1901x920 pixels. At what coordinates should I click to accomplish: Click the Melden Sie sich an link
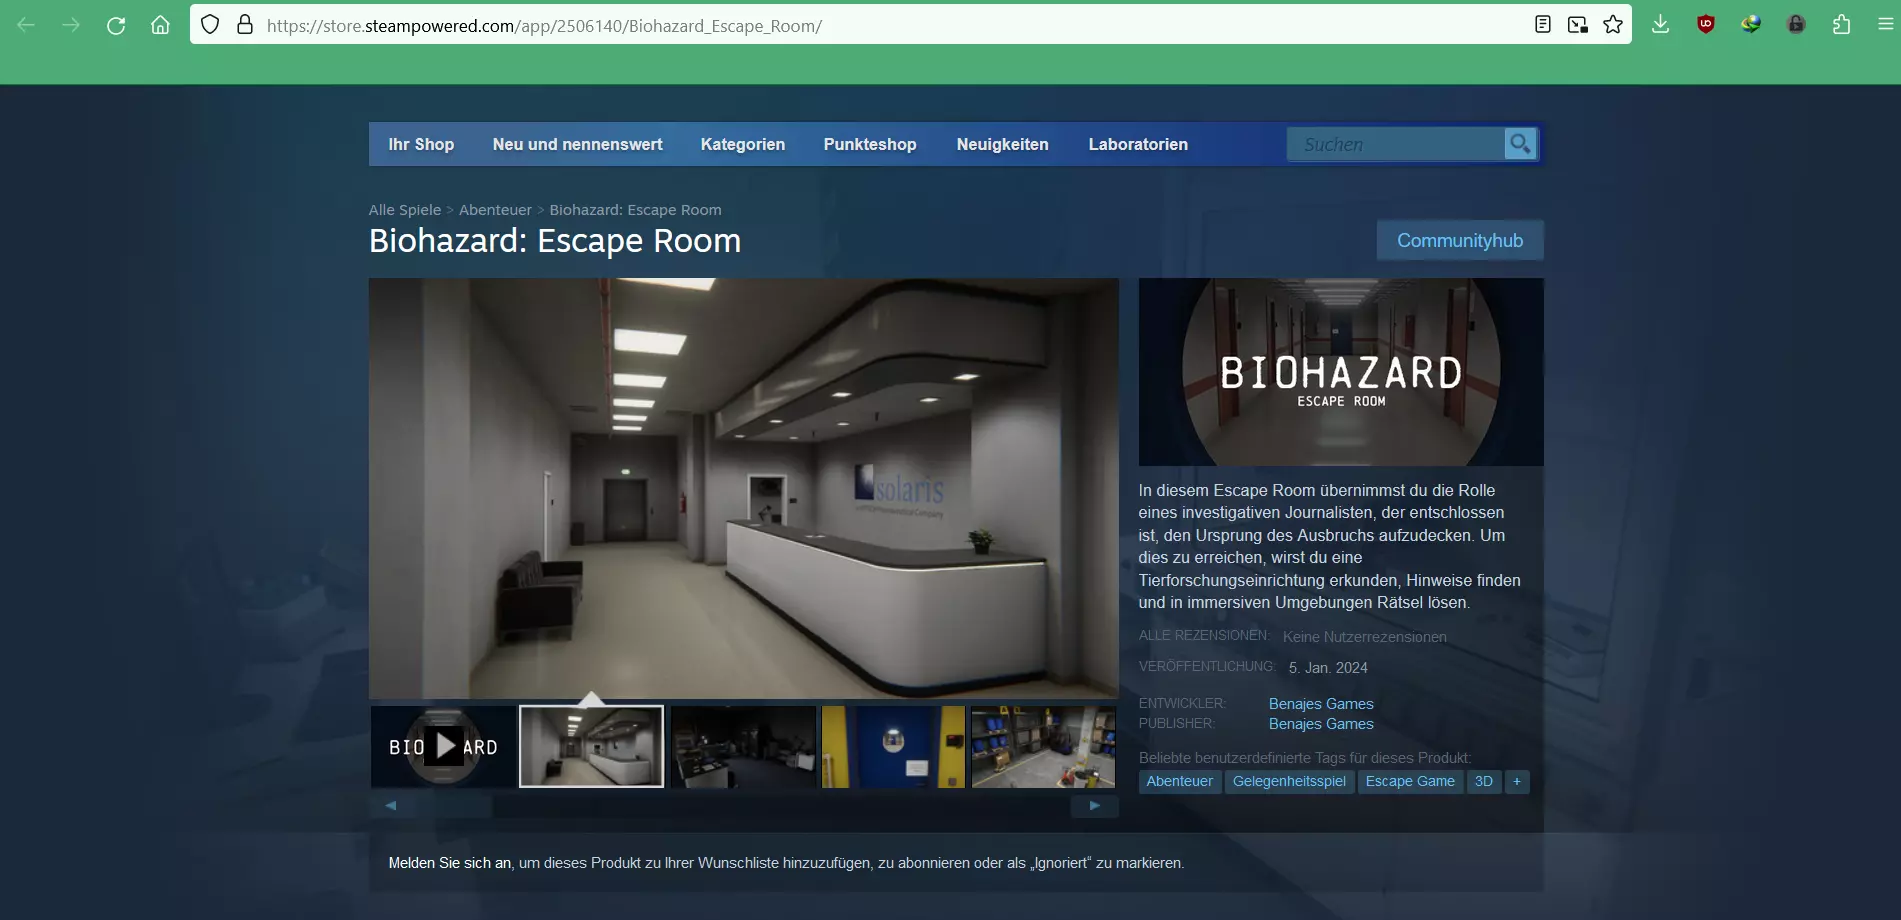(x=450, y=863)
